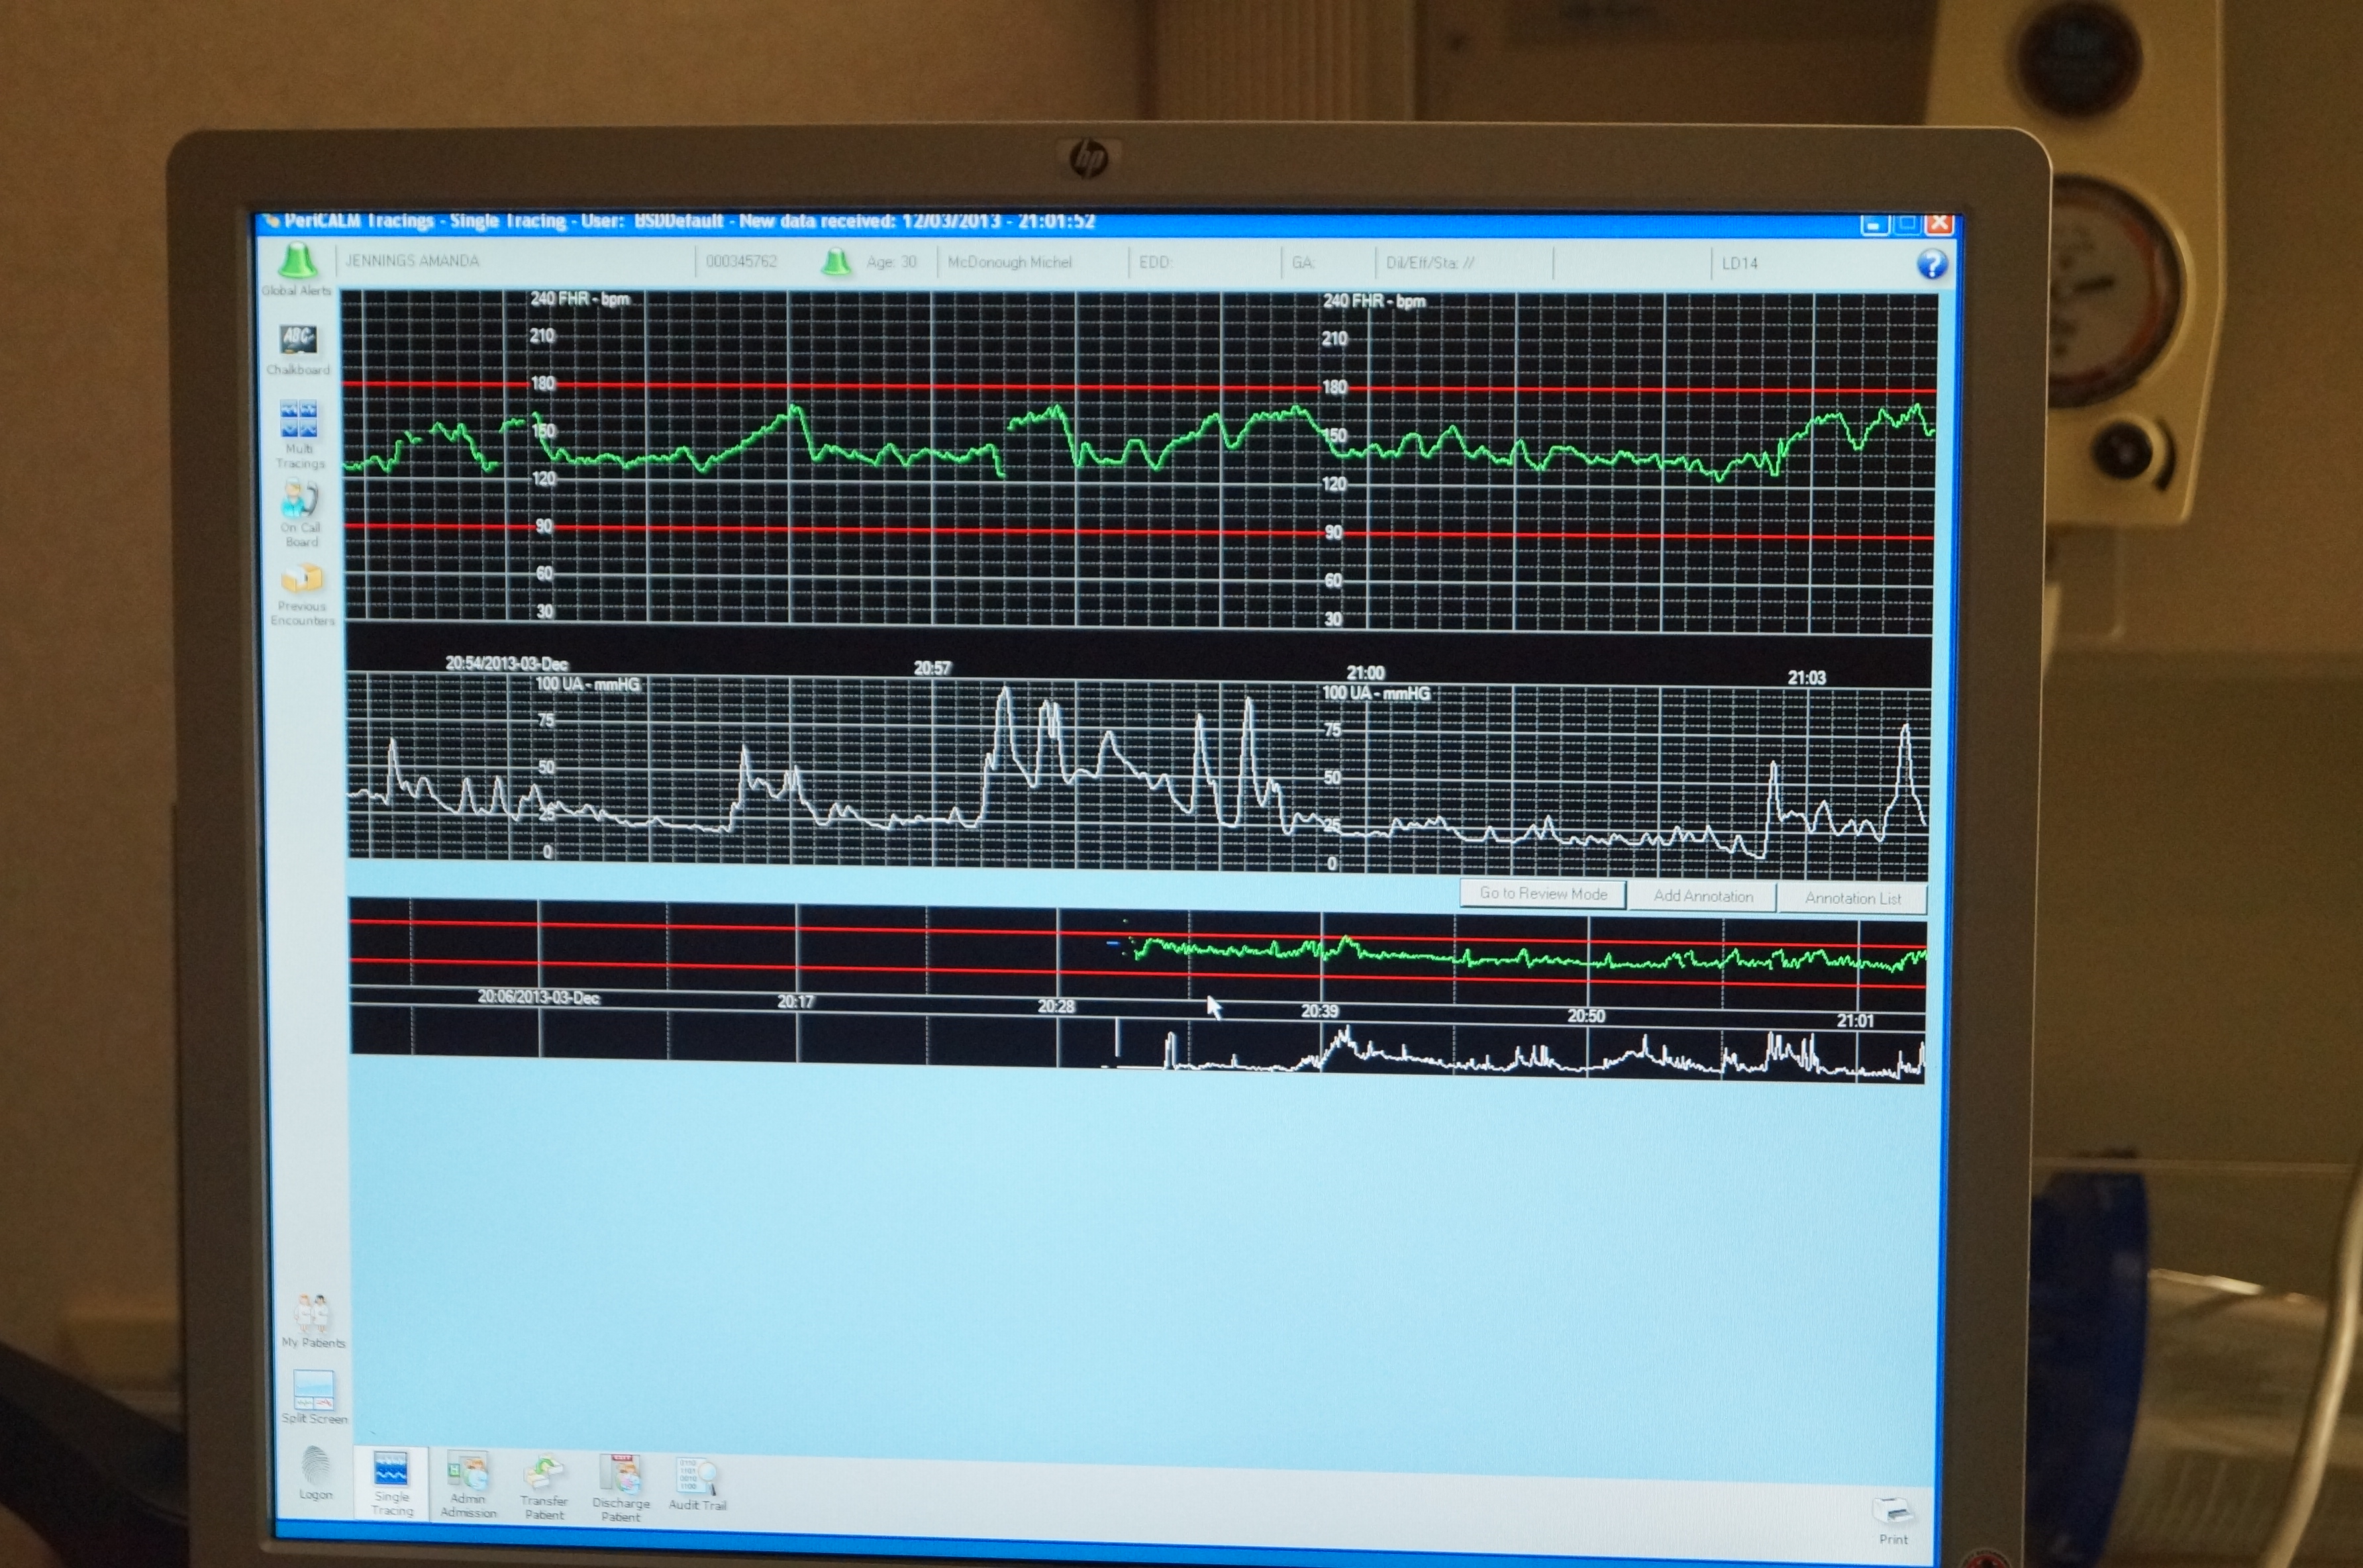Open the Annotation List
Image resolution: width=2363 pixels, height=1568 pixels.
point(1852,898)
